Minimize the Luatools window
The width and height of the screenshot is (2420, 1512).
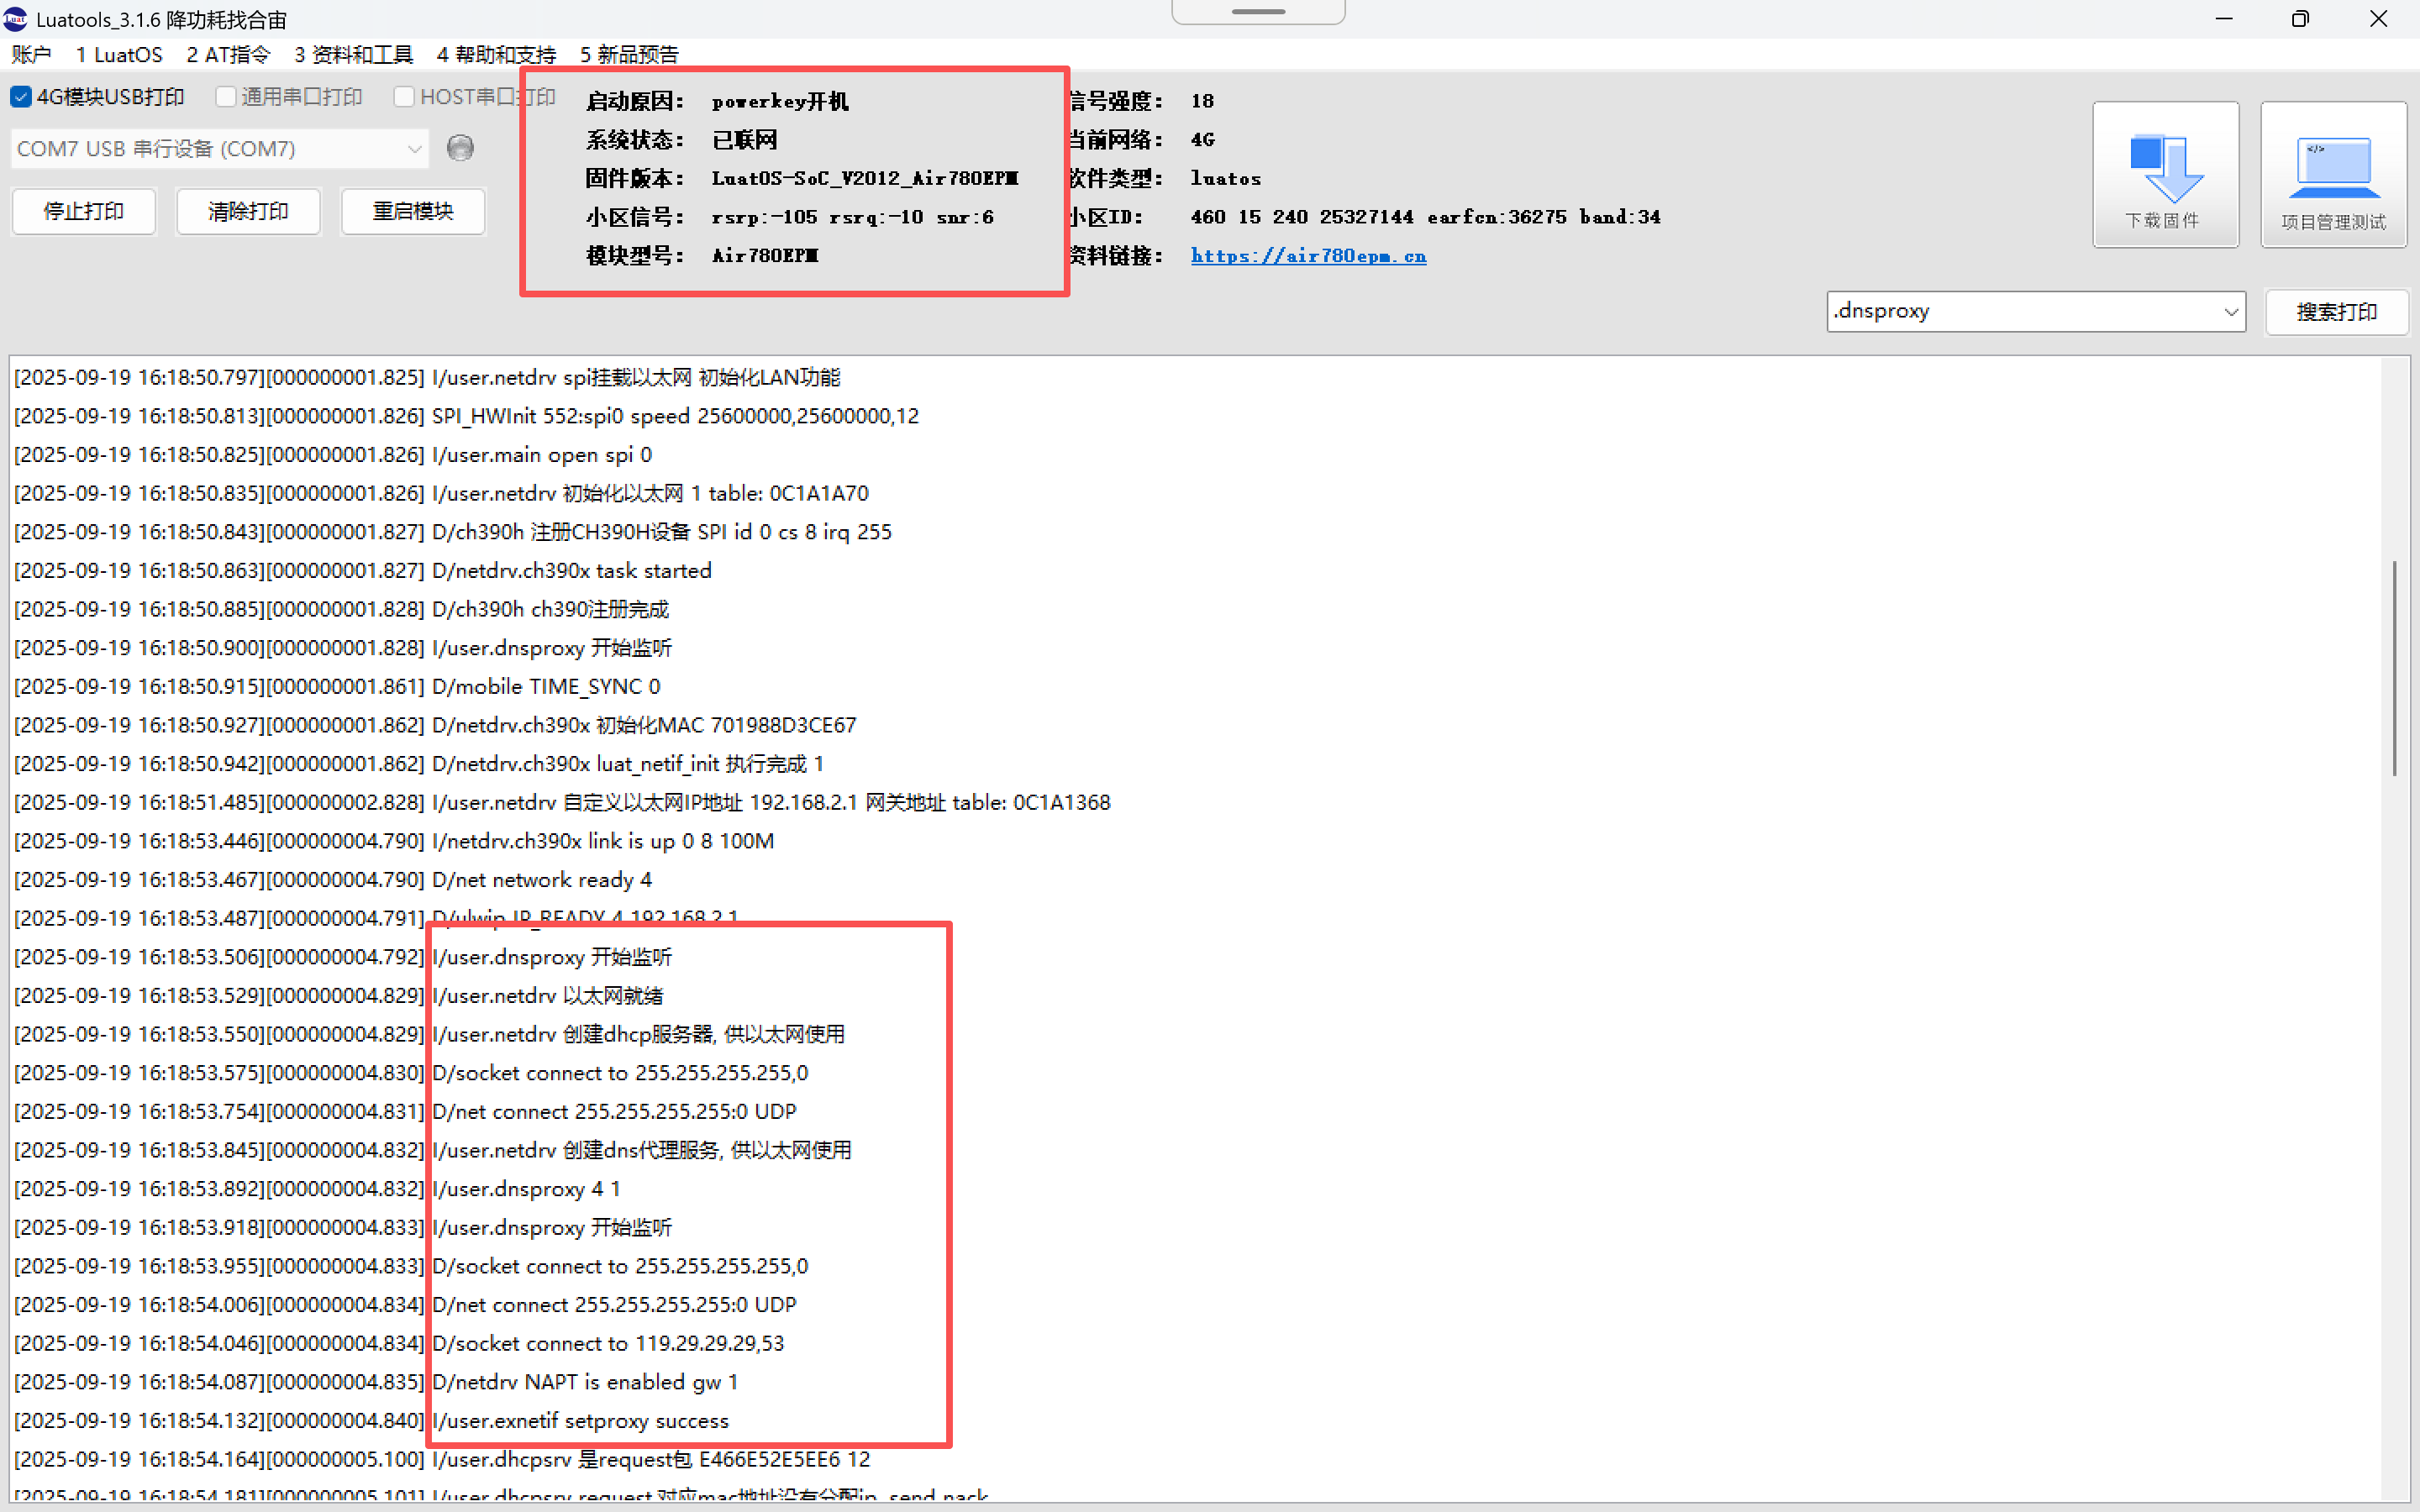2223,19
